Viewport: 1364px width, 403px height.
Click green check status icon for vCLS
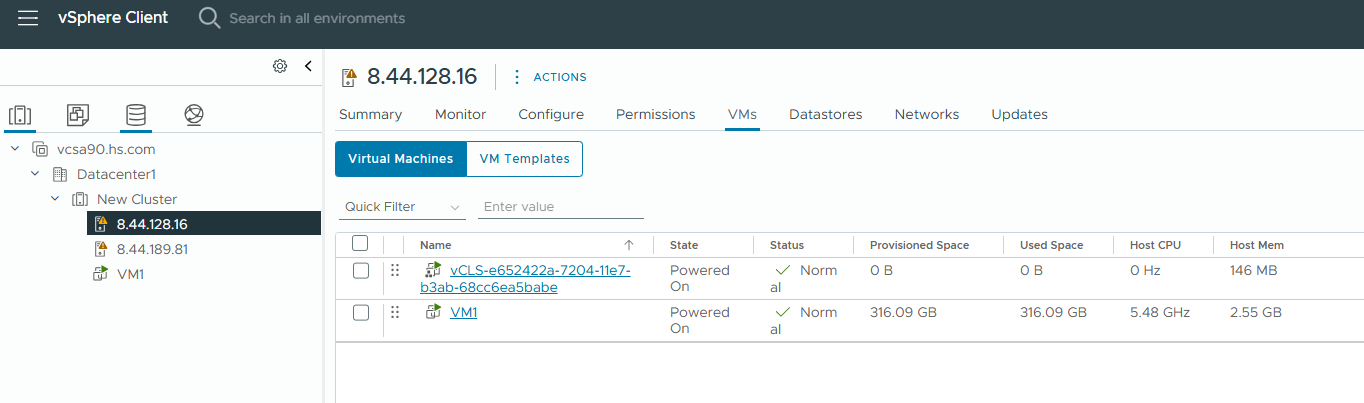783,270
